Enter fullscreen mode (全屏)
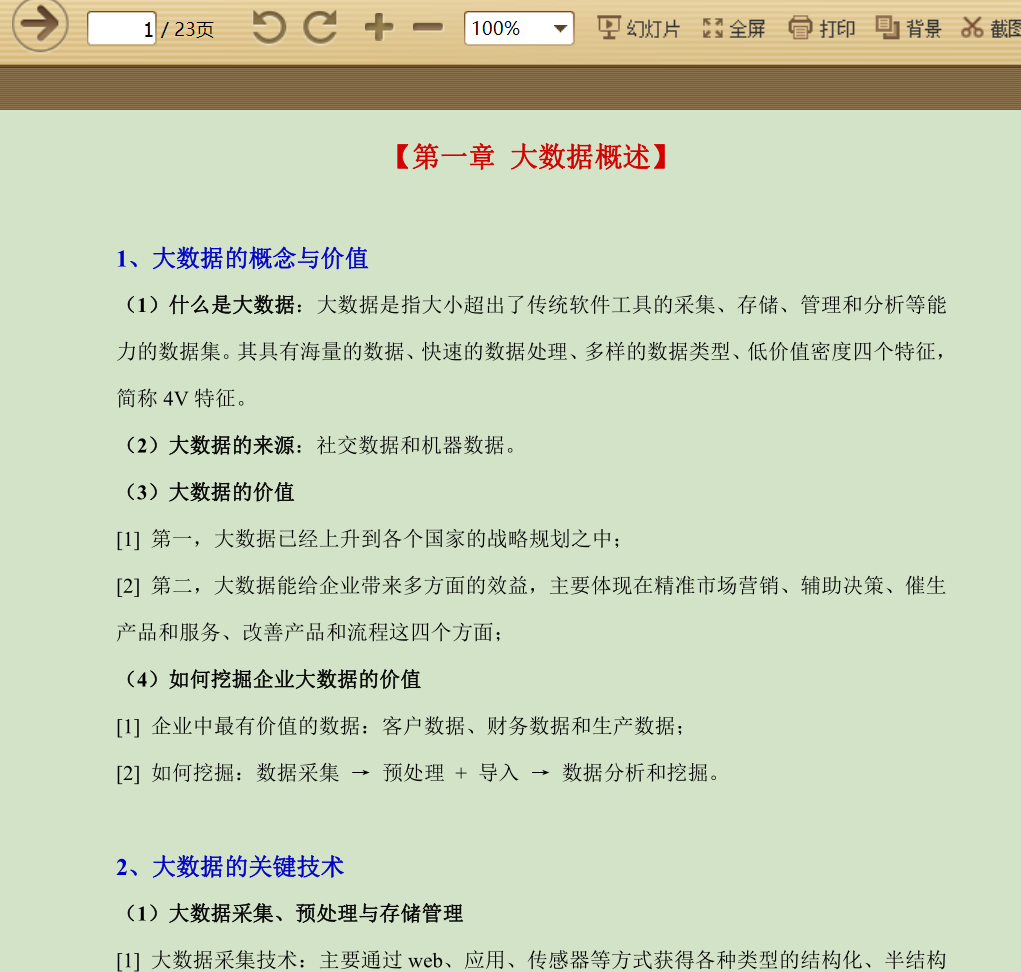Screen dimensions: 1021x972 click(x=734, y=29)
